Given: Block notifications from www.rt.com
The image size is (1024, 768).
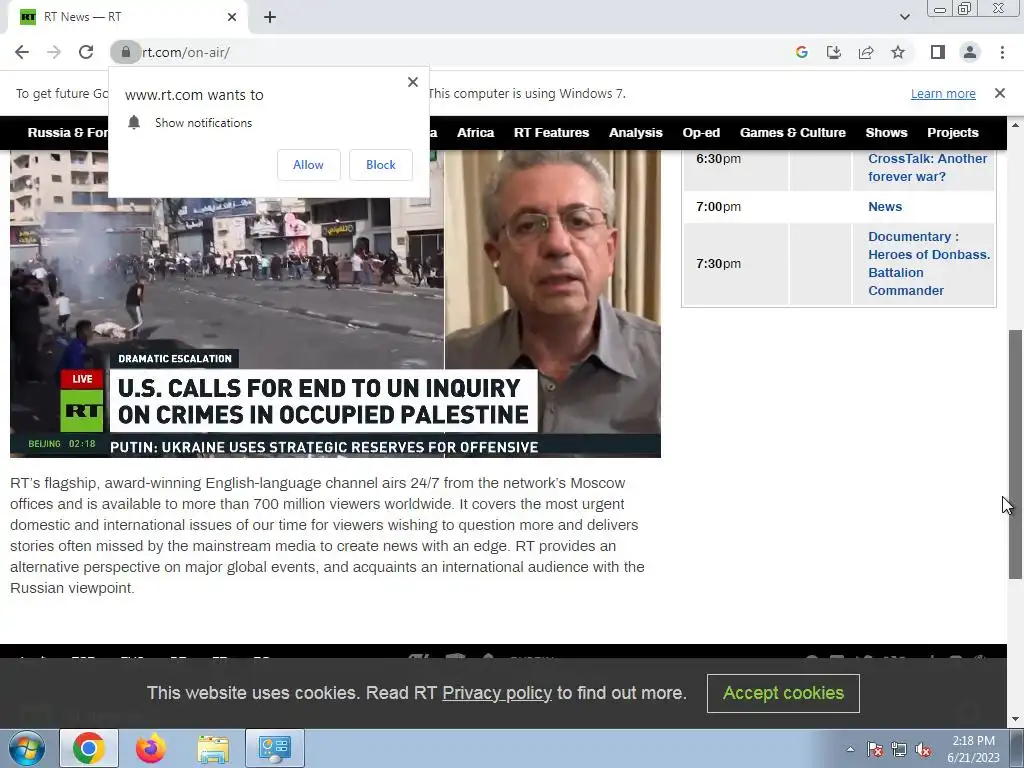Looking at the screenshot, I should pyautogui.click(x=381, y=165).
